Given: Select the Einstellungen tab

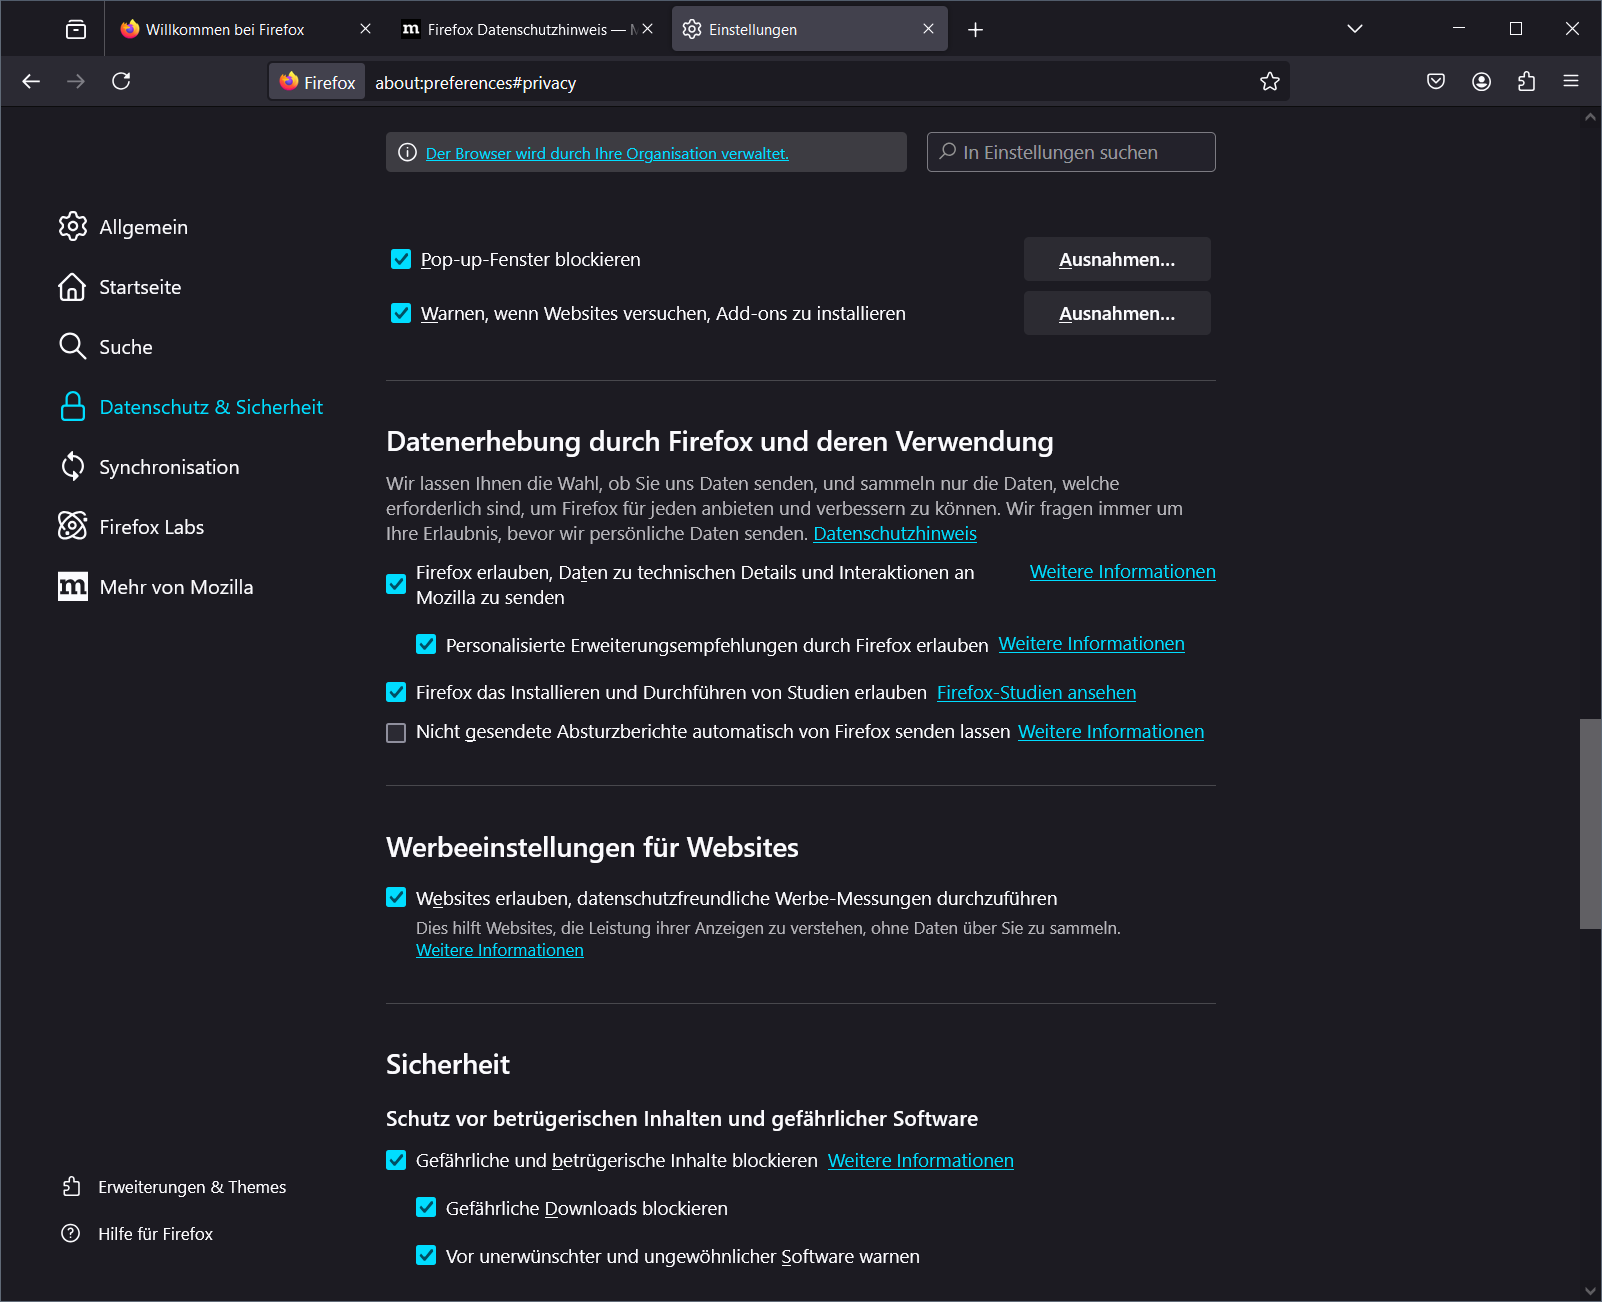Looking at the screenshot, I should click(798, 30).
